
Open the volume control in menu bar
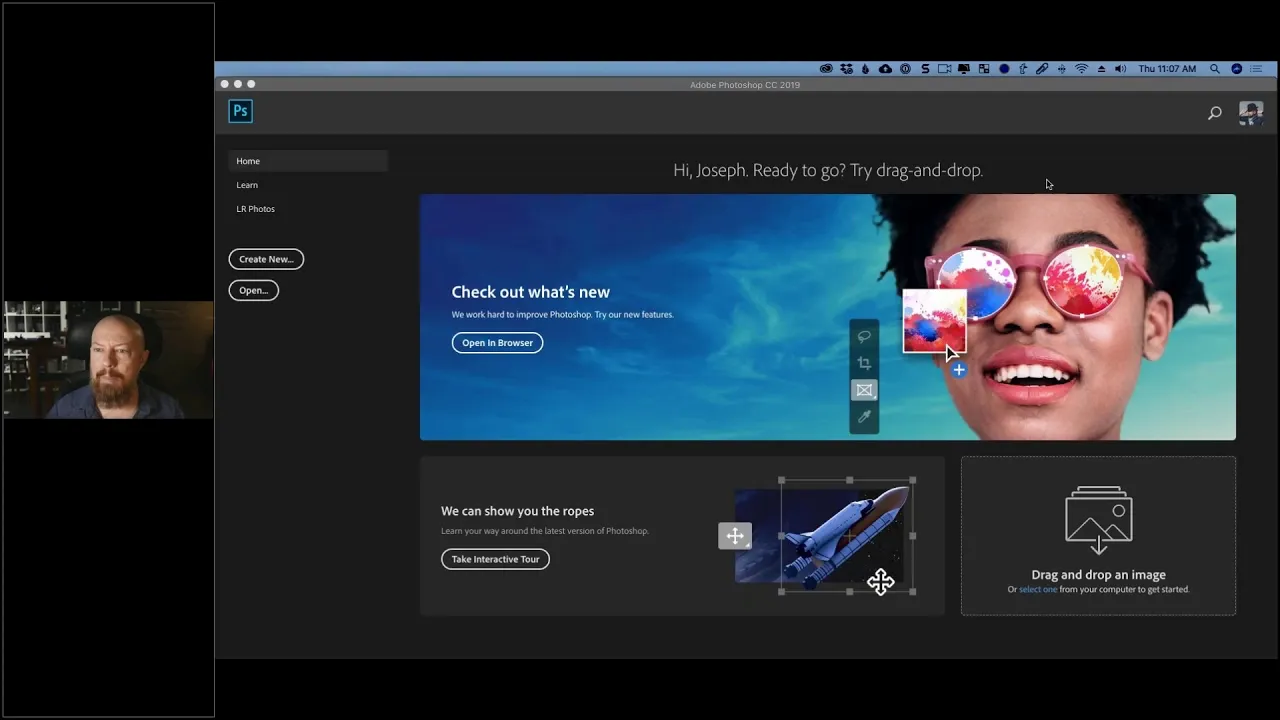click(x=1120, y=69)
